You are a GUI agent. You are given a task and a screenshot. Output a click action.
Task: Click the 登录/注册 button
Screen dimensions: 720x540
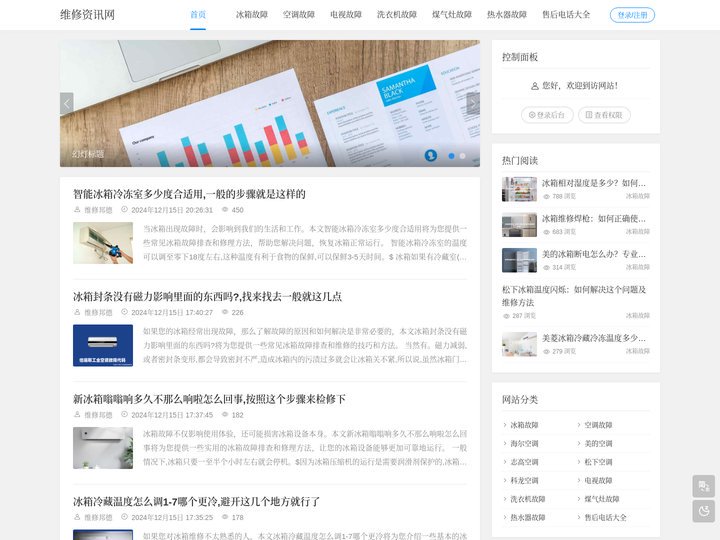(632, 15)
